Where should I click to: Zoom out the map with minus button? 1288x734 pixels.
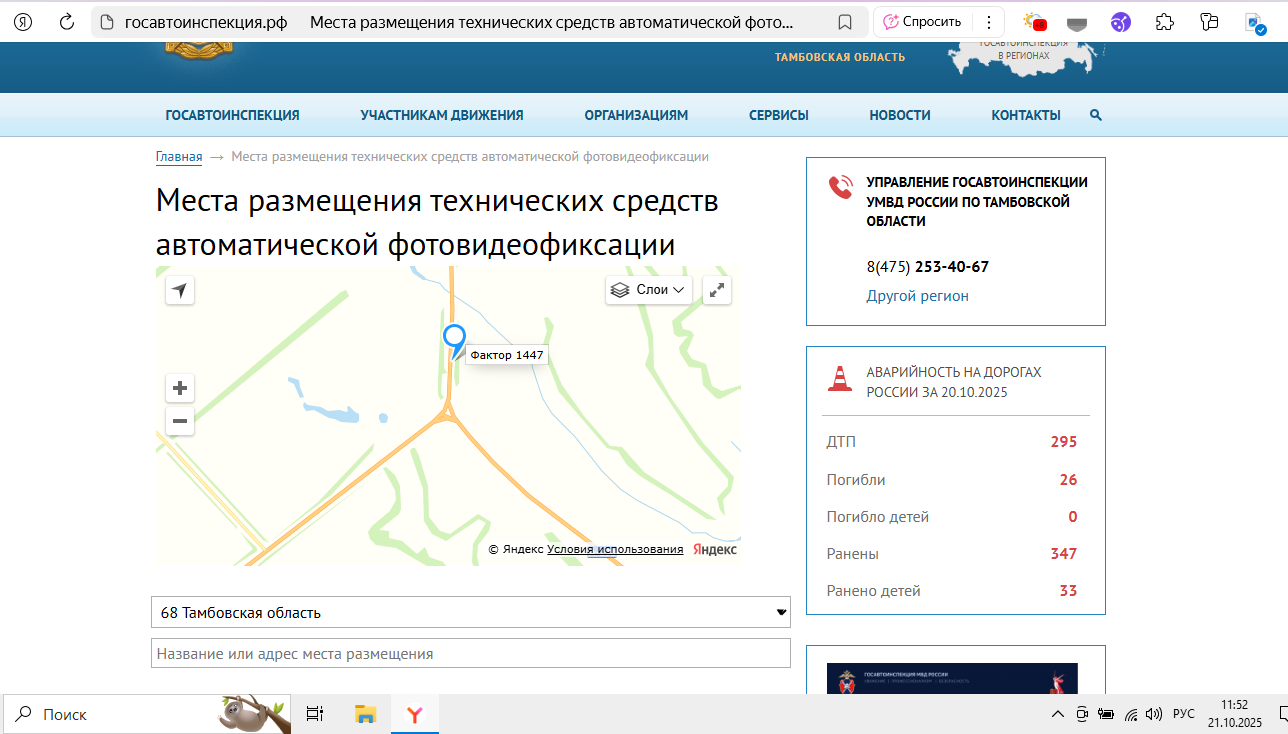(180, 421)
